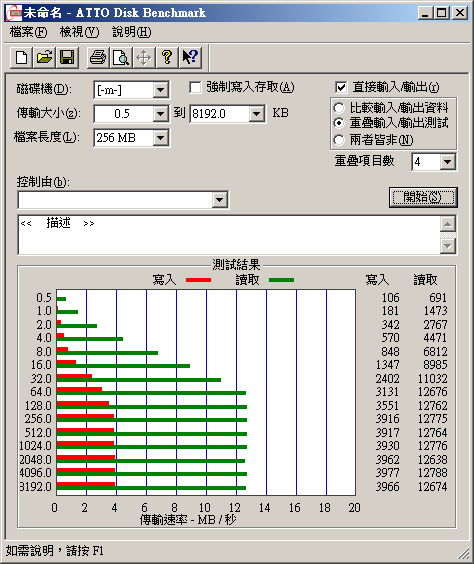Click the description box scroll up arrow
This screenshot has width=474, height=564.
click(x=448, y=224)
